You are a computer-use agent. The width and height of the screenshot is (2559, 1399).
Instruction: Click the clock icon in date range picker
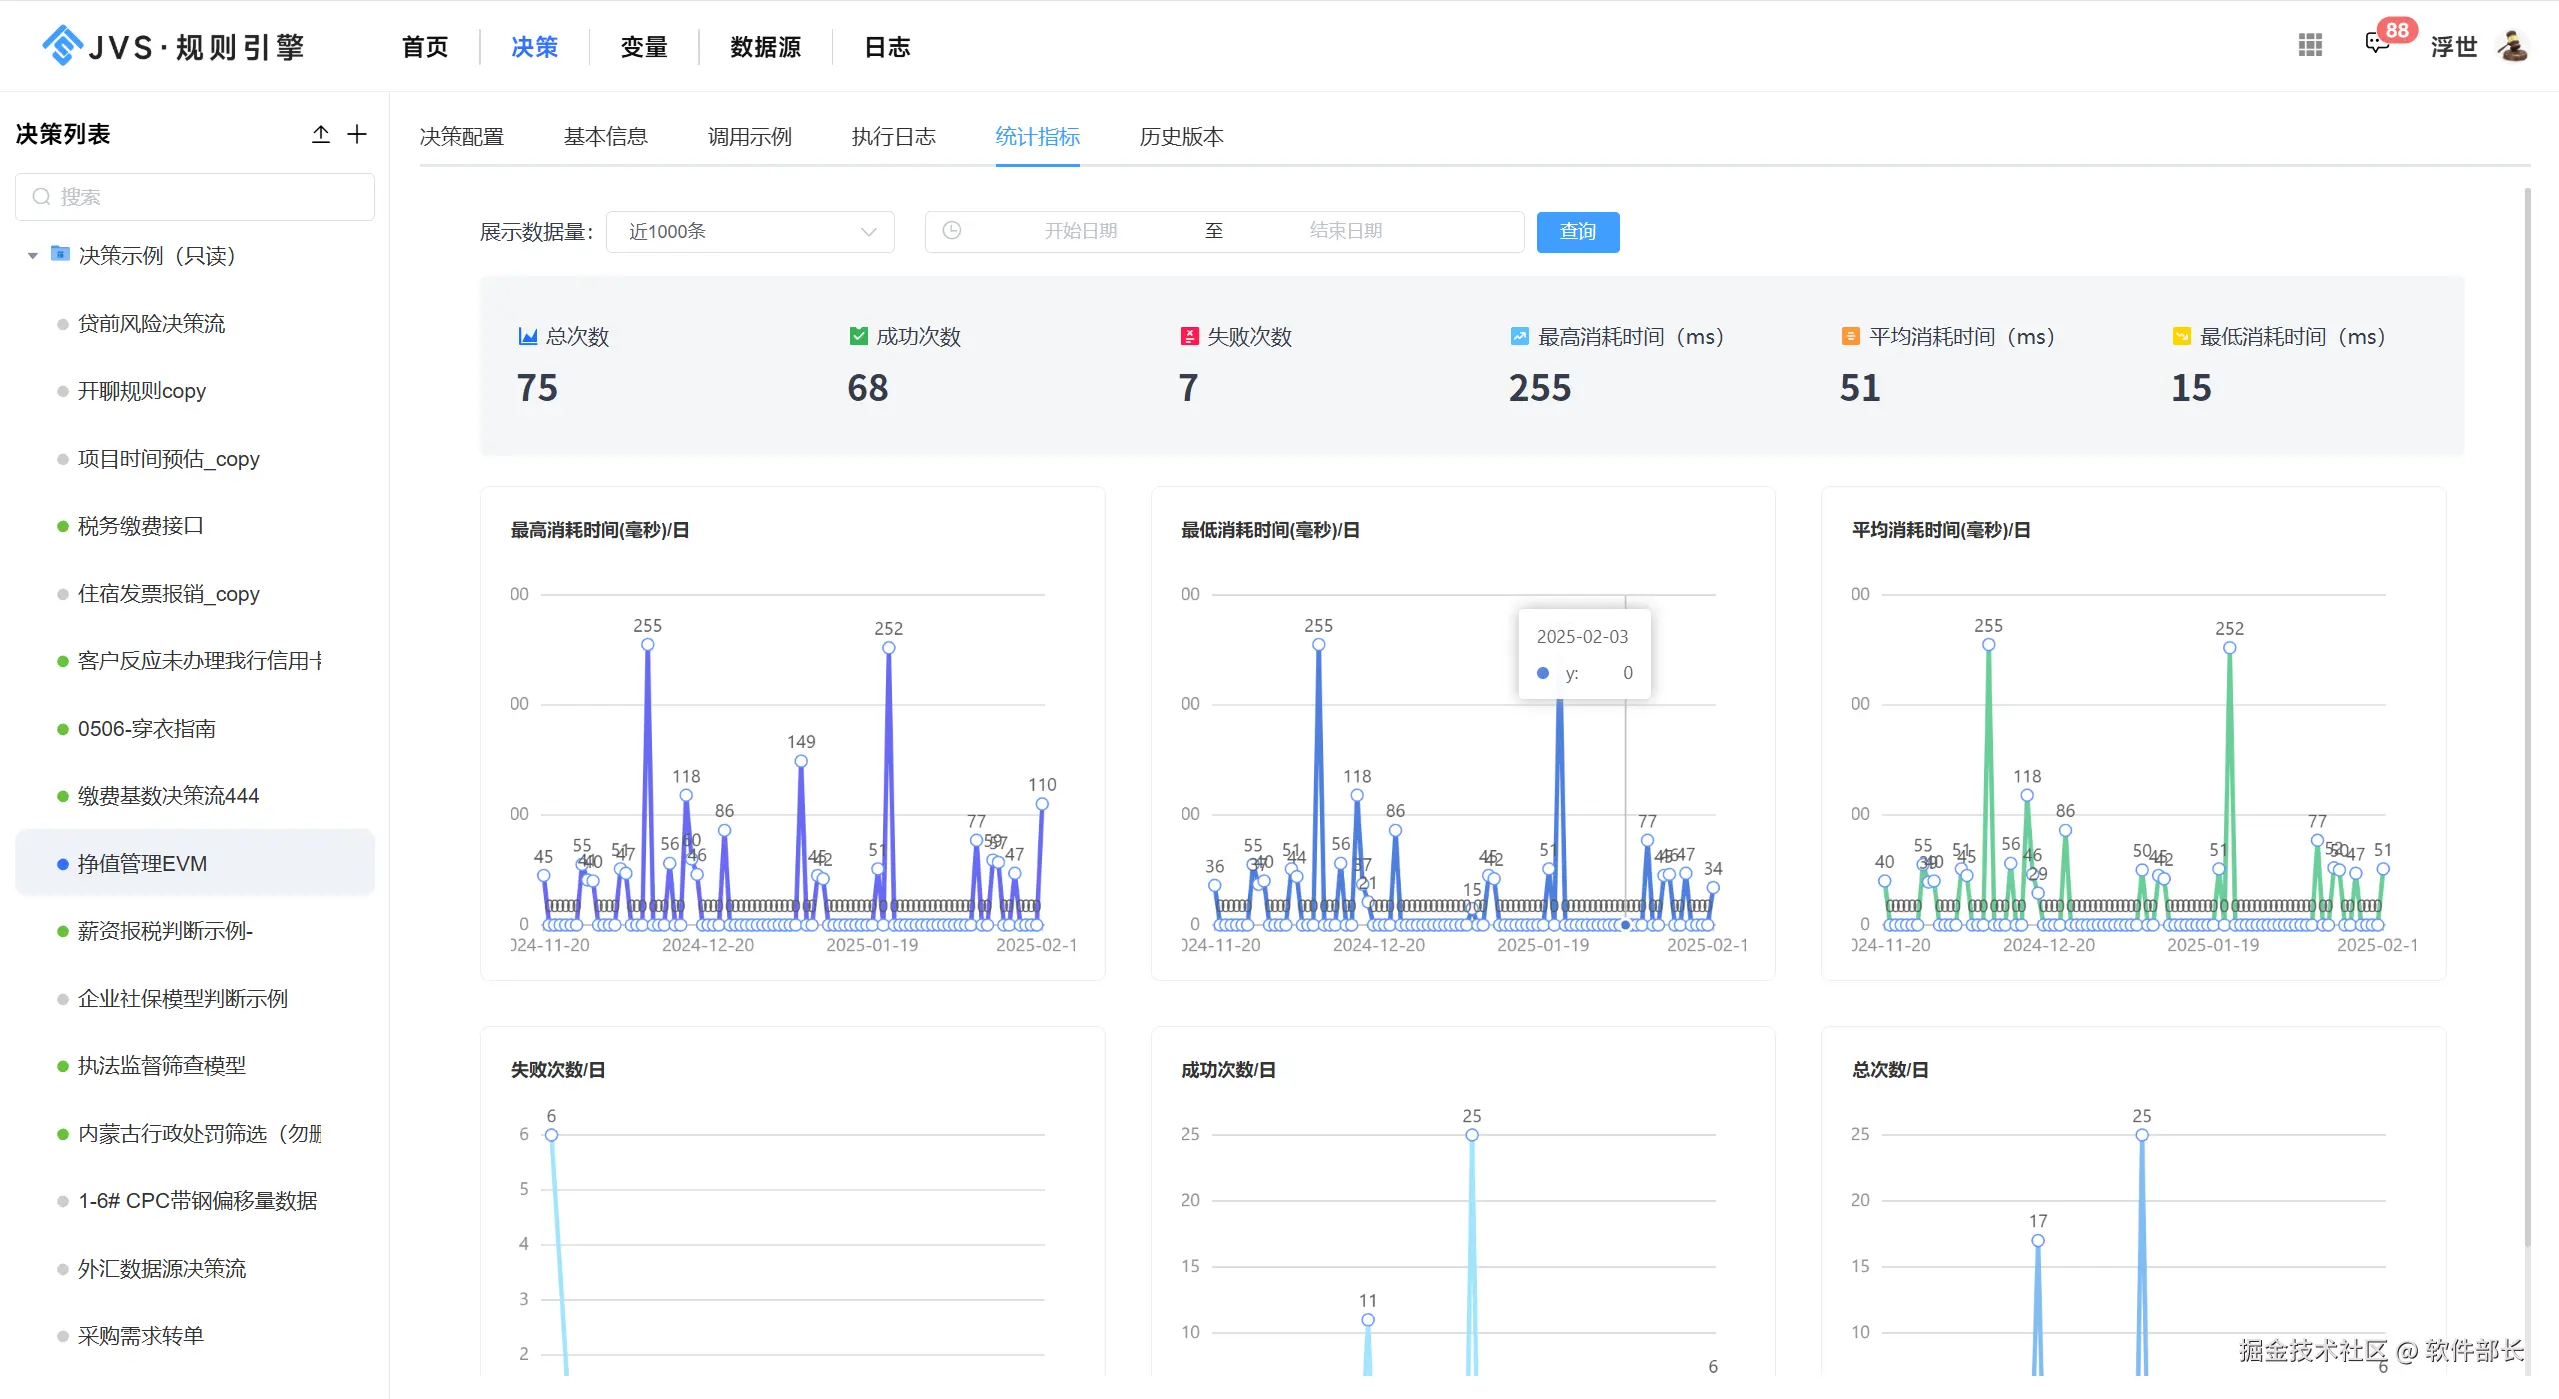[952, 231]
